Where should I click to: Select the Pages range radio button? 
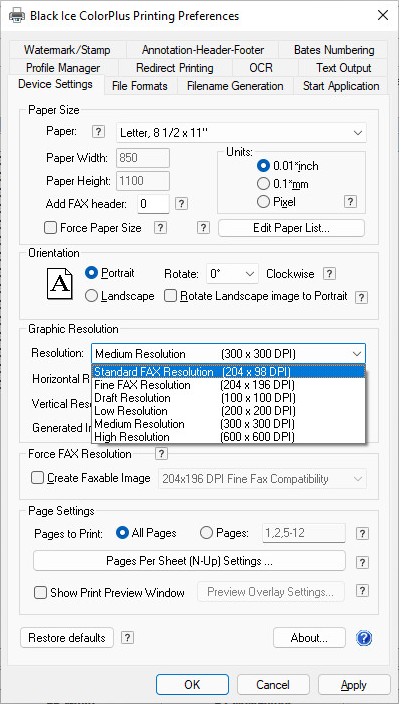pyautogui.click(x=206, y=533)
